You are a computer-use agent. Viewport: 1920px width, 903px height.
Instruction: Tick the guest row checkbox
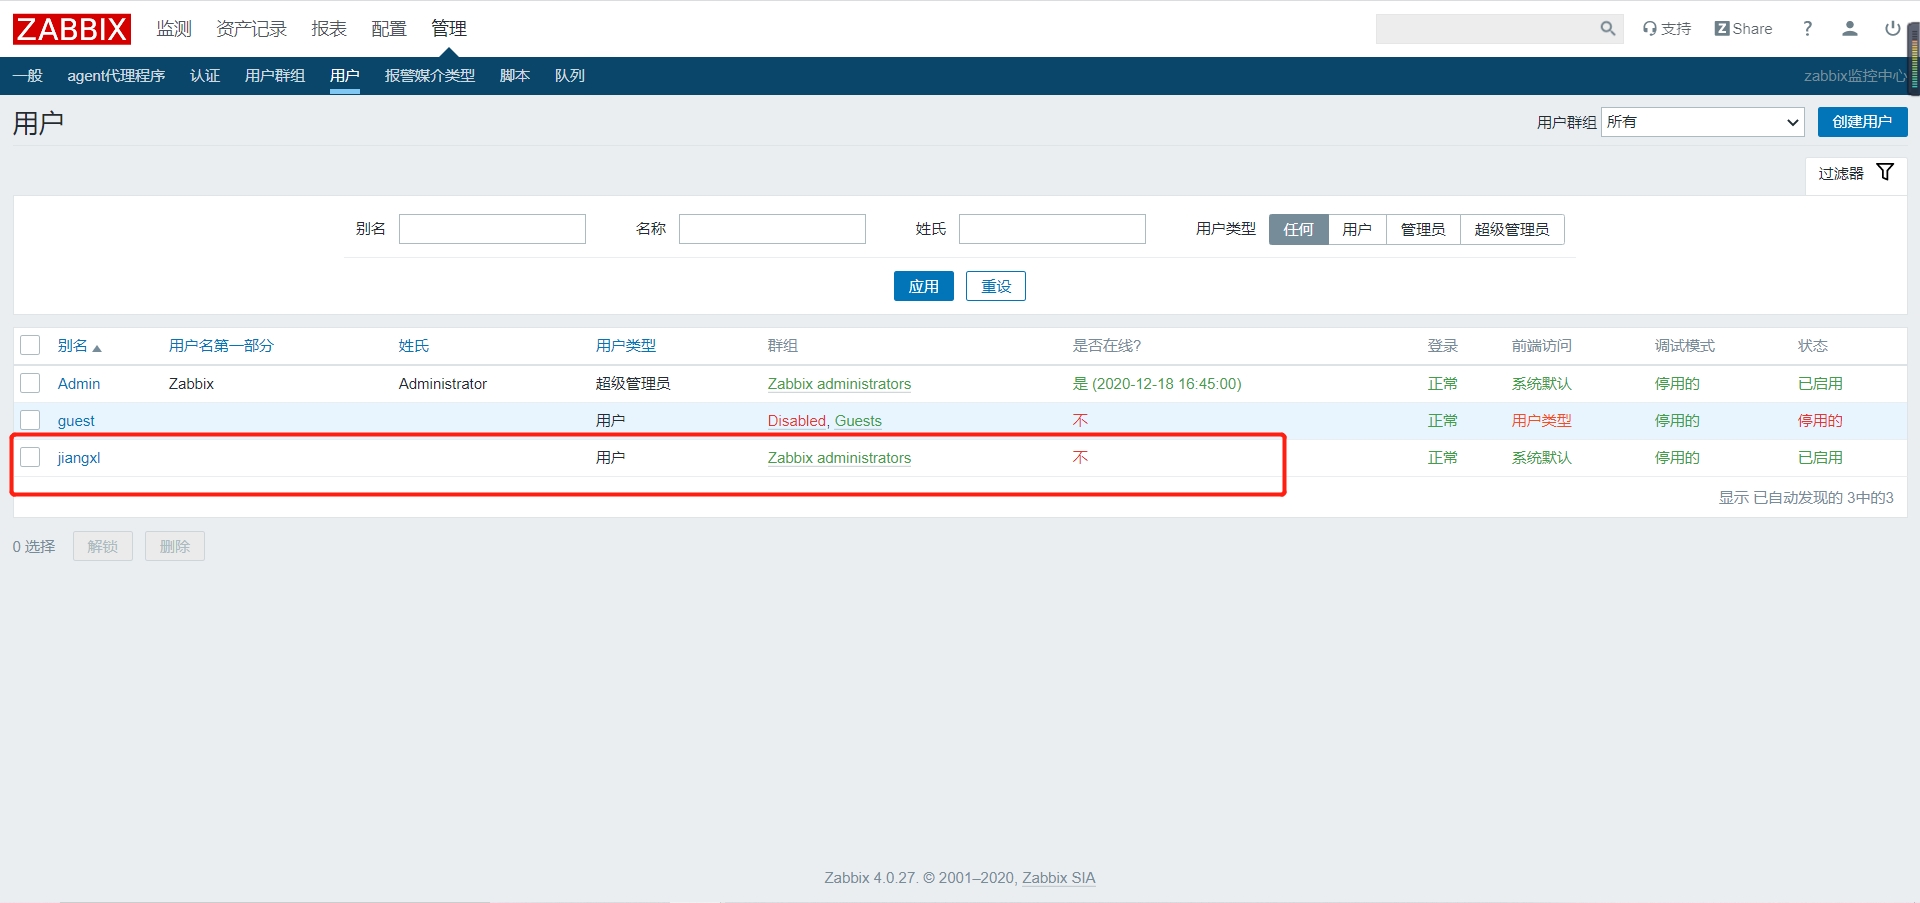point(30,420)
